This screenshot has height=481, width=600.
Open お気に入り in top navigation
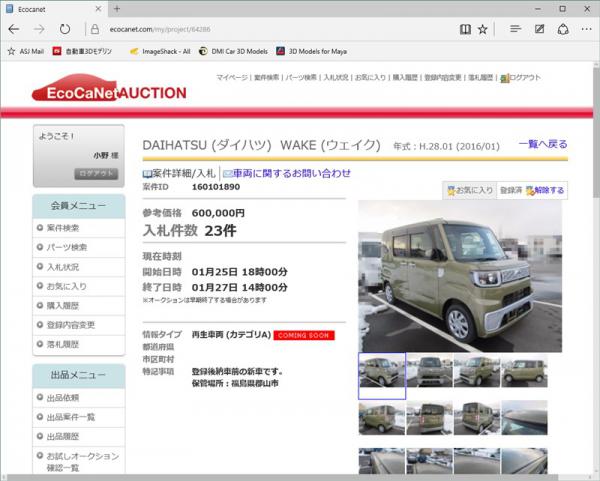370,78
